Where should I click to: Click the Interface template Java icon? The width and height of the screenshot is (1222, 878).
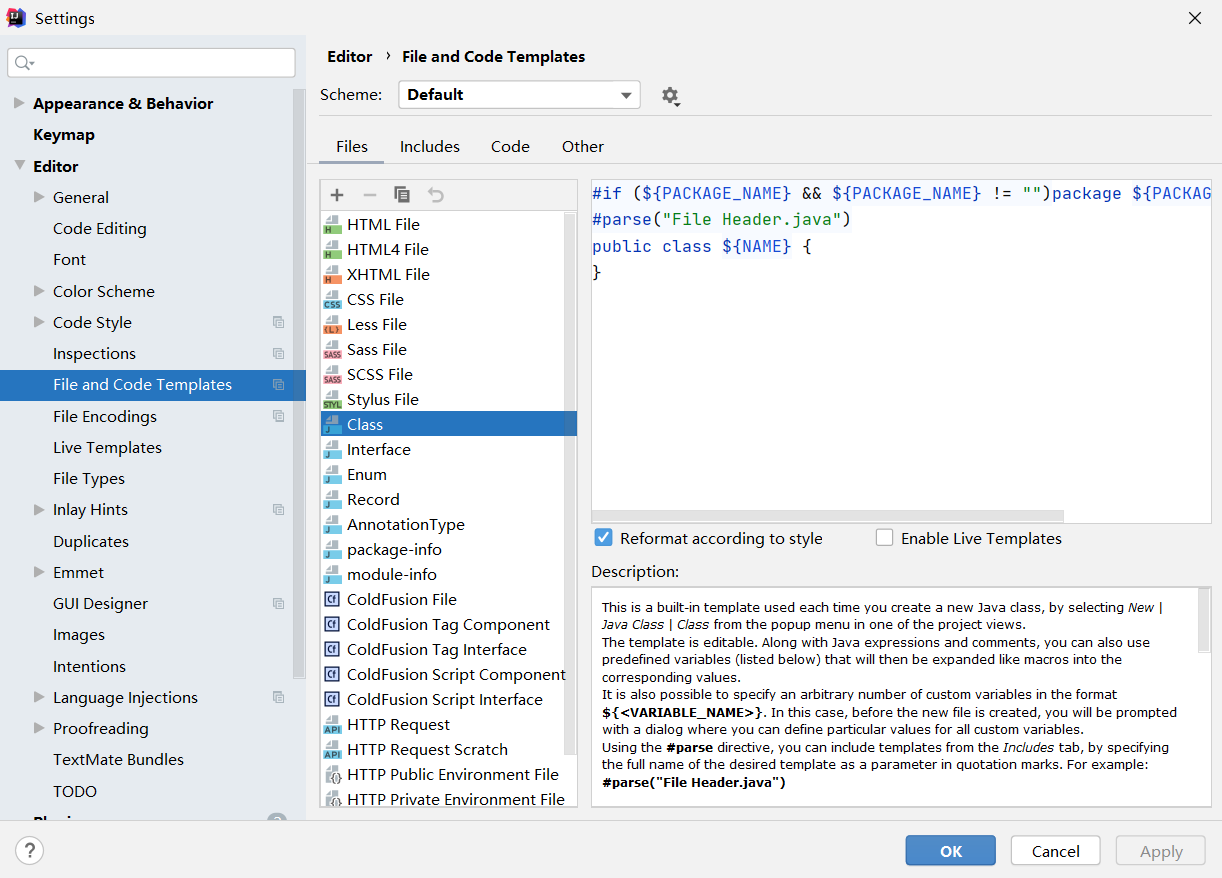332,450
